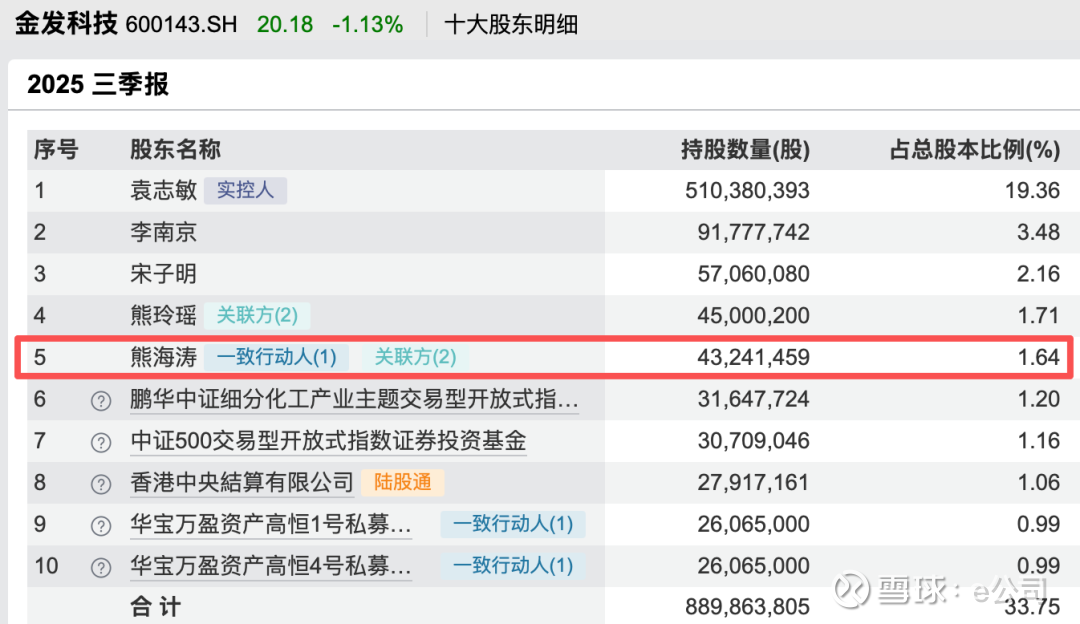Click the percentage 1.71
The image size is (1080, 624).
pos(1038,315)
